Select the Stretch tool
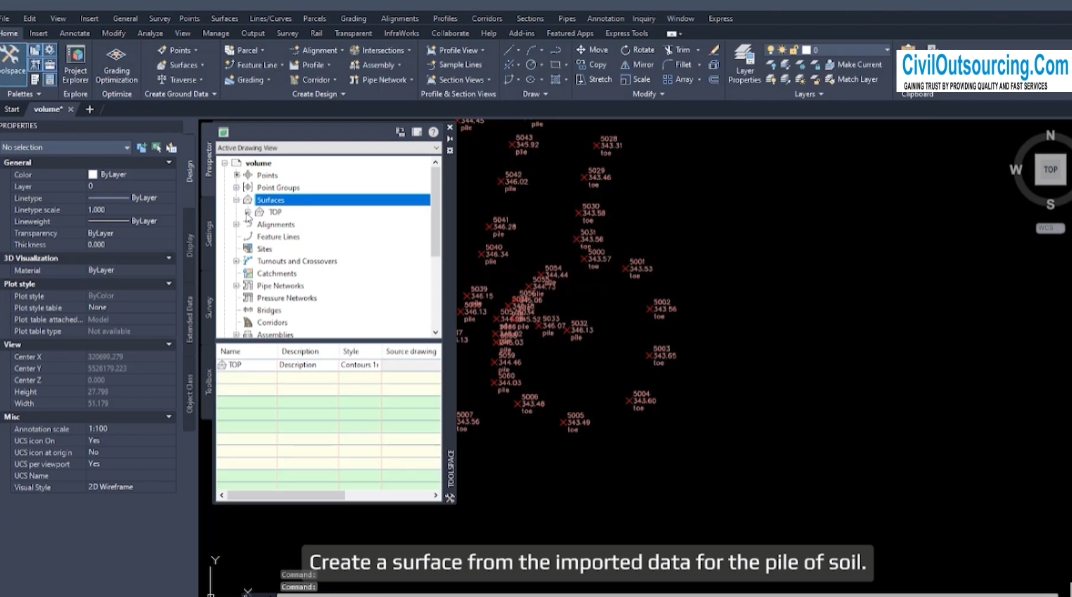 coord(593,79)
